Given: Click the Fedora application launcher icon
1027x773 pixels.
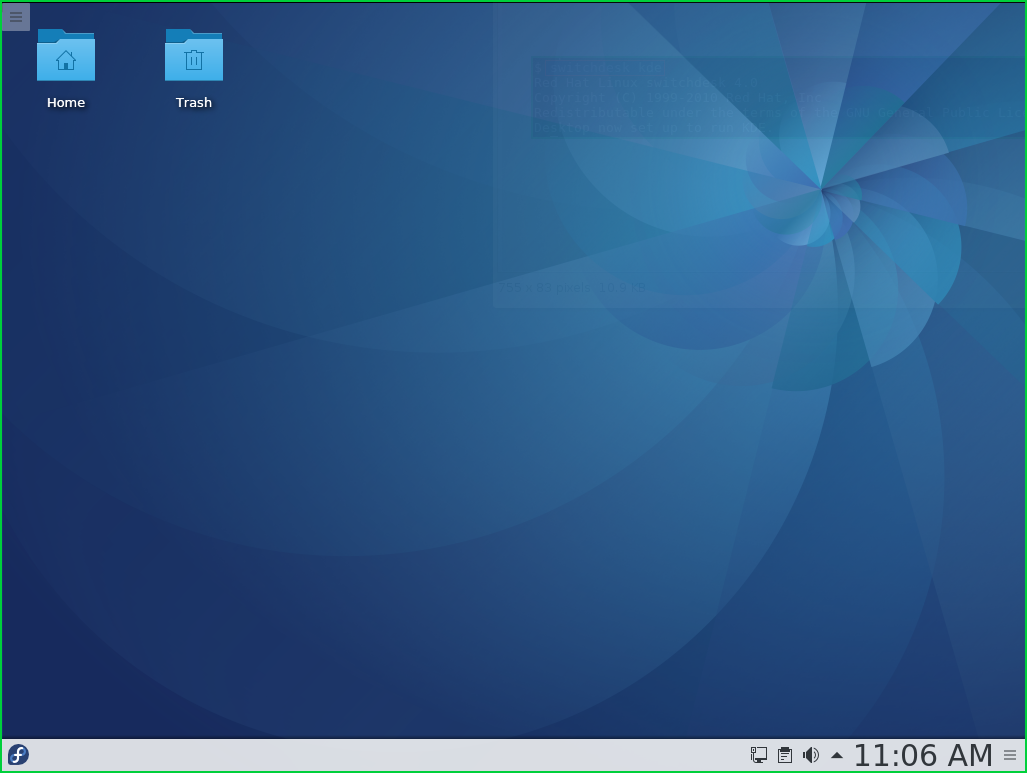Looking at the screenshot, I should (x=17, y=754).
